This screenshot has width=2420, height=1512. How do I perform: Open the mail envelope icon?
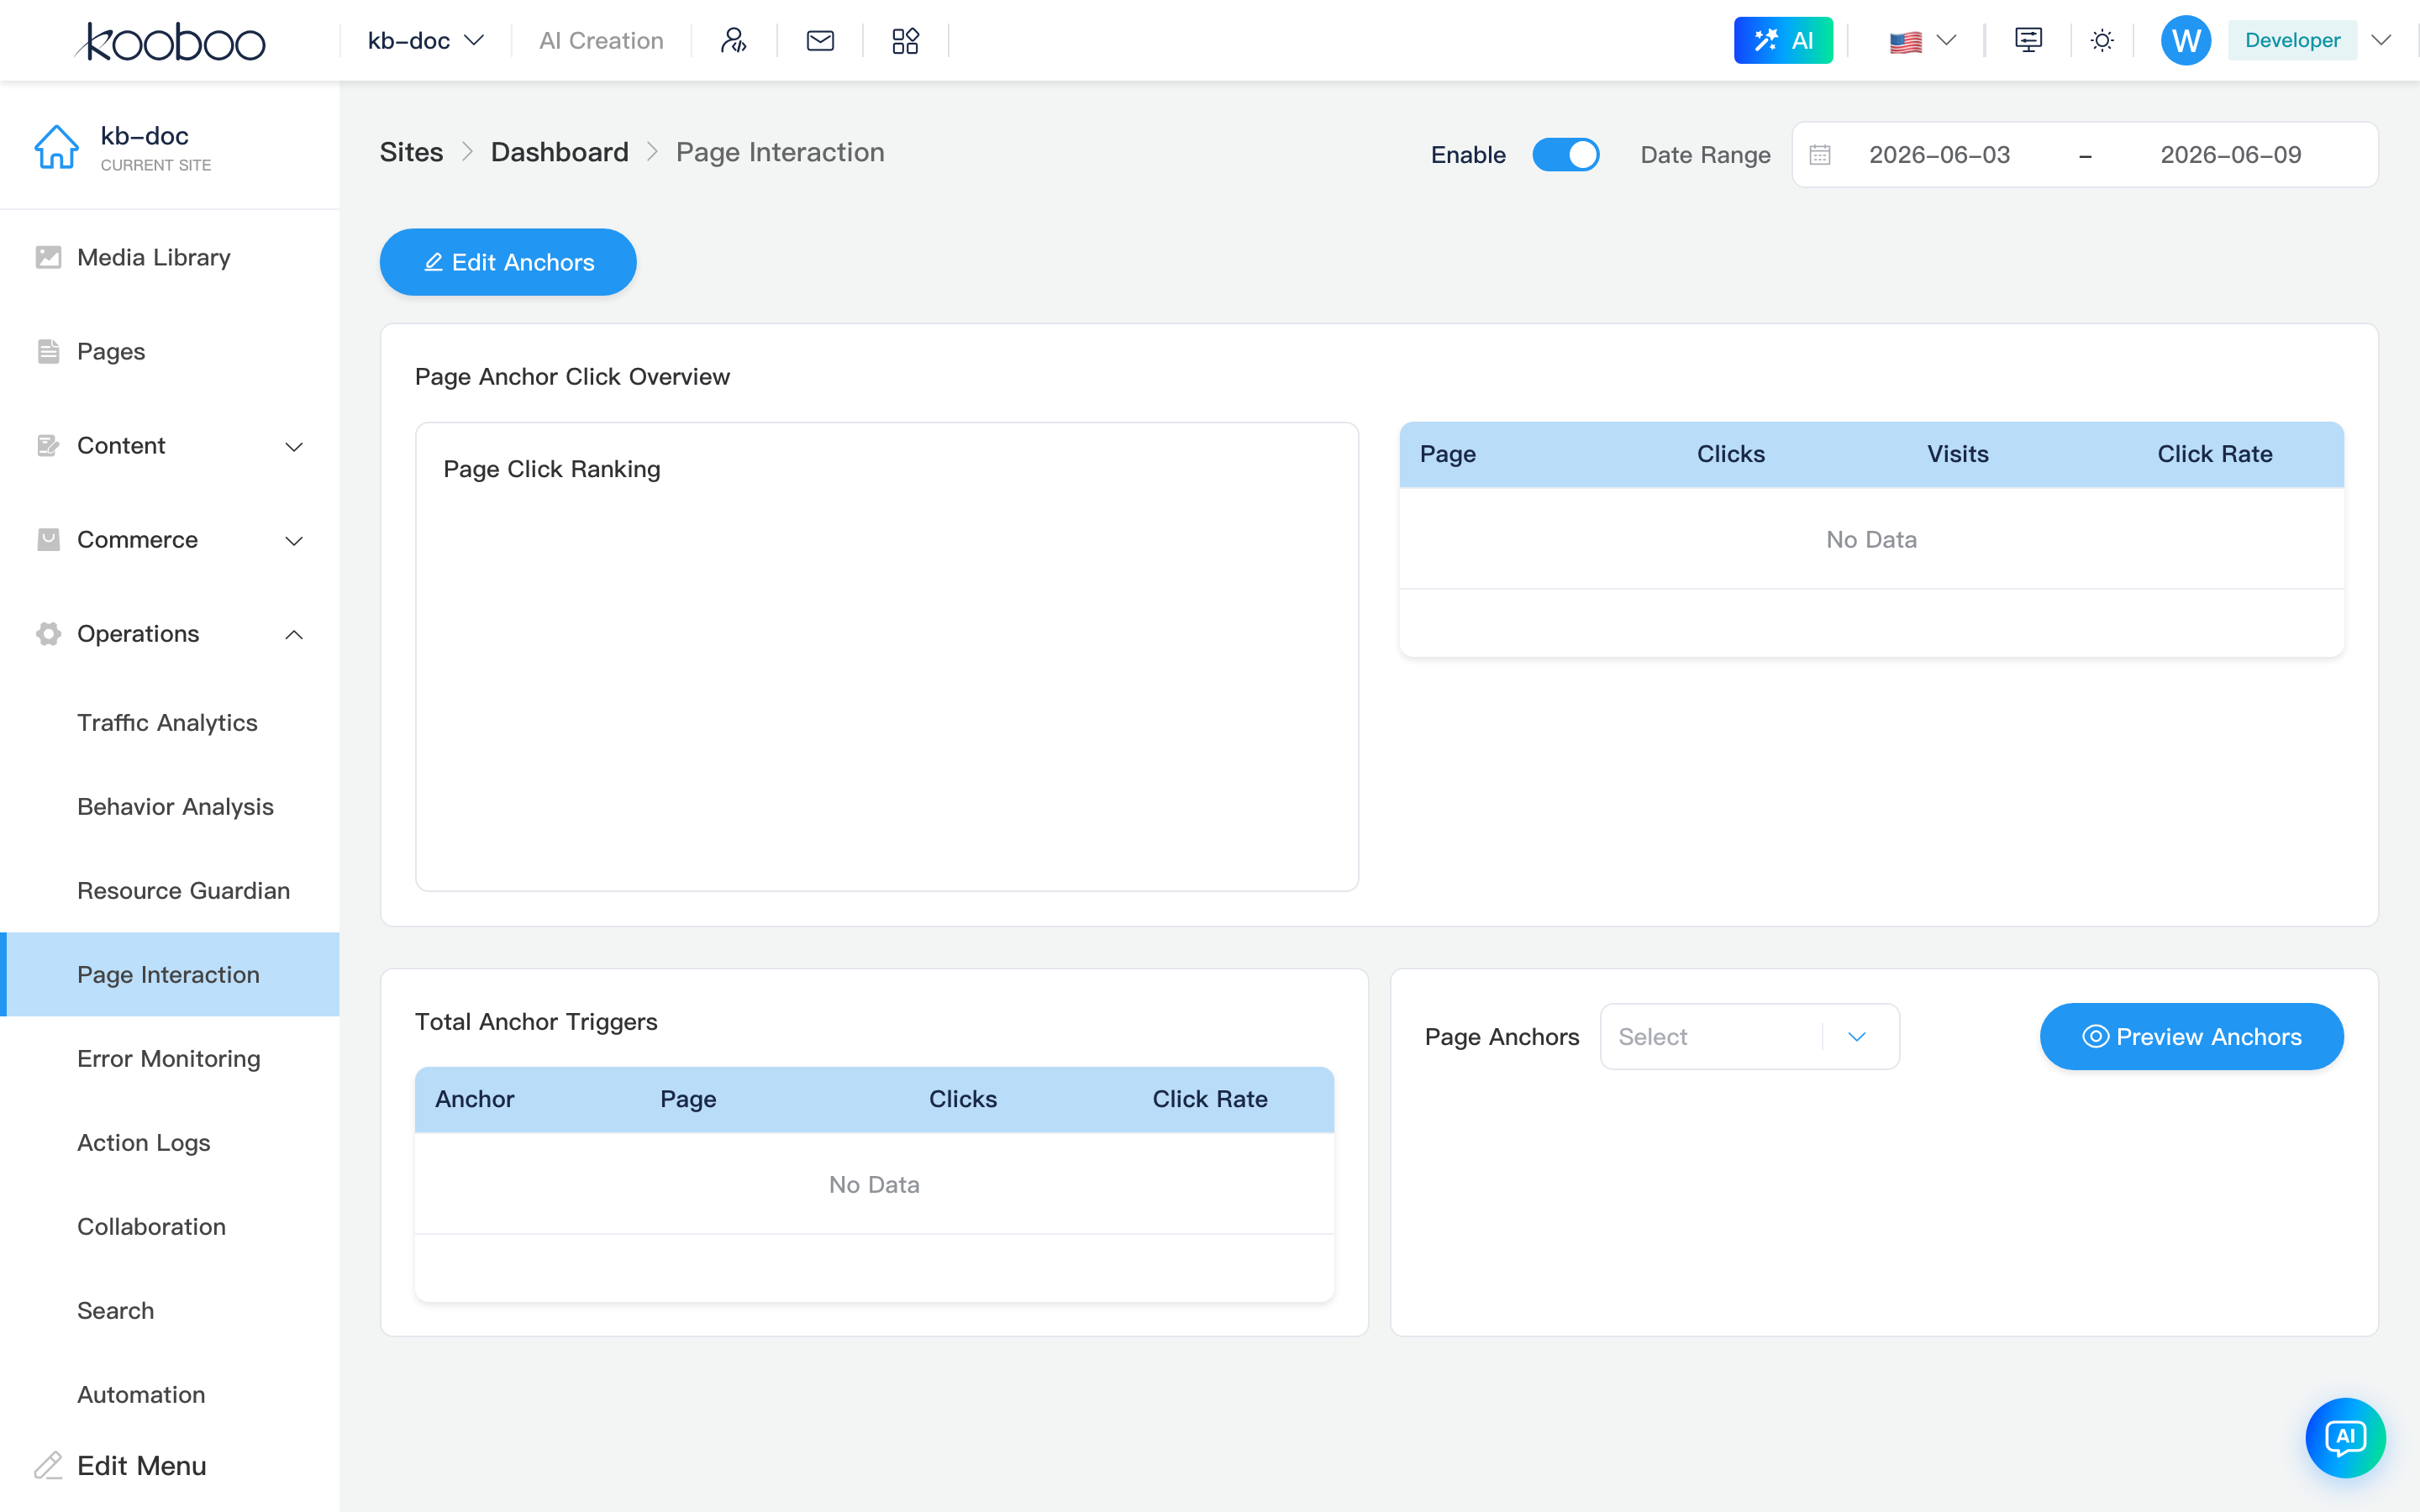coord(820,41)
